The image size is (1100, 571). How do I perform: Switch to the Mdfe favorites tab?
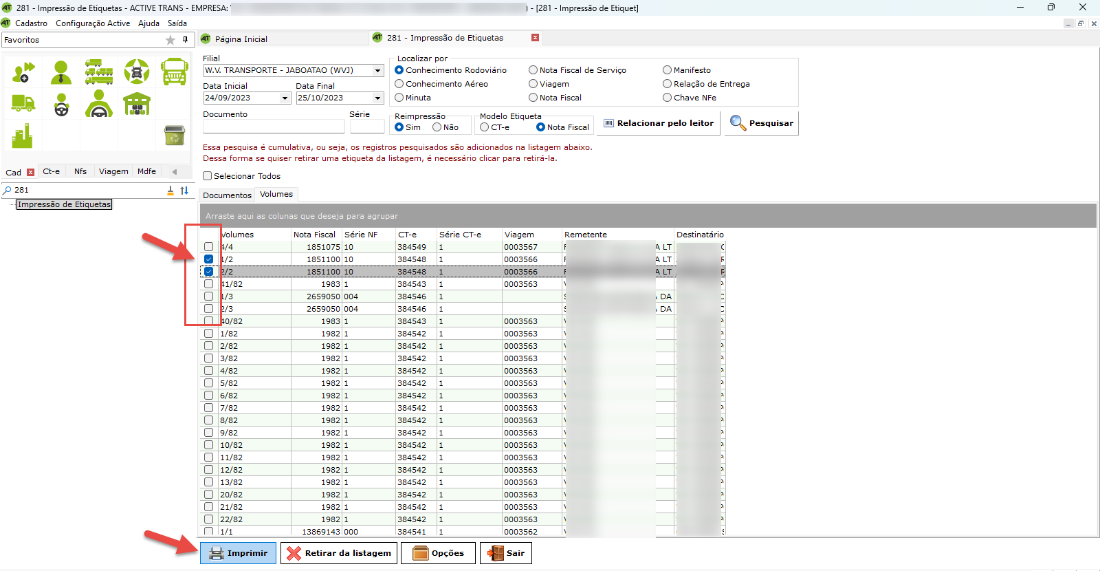click(x=147, y=171)
